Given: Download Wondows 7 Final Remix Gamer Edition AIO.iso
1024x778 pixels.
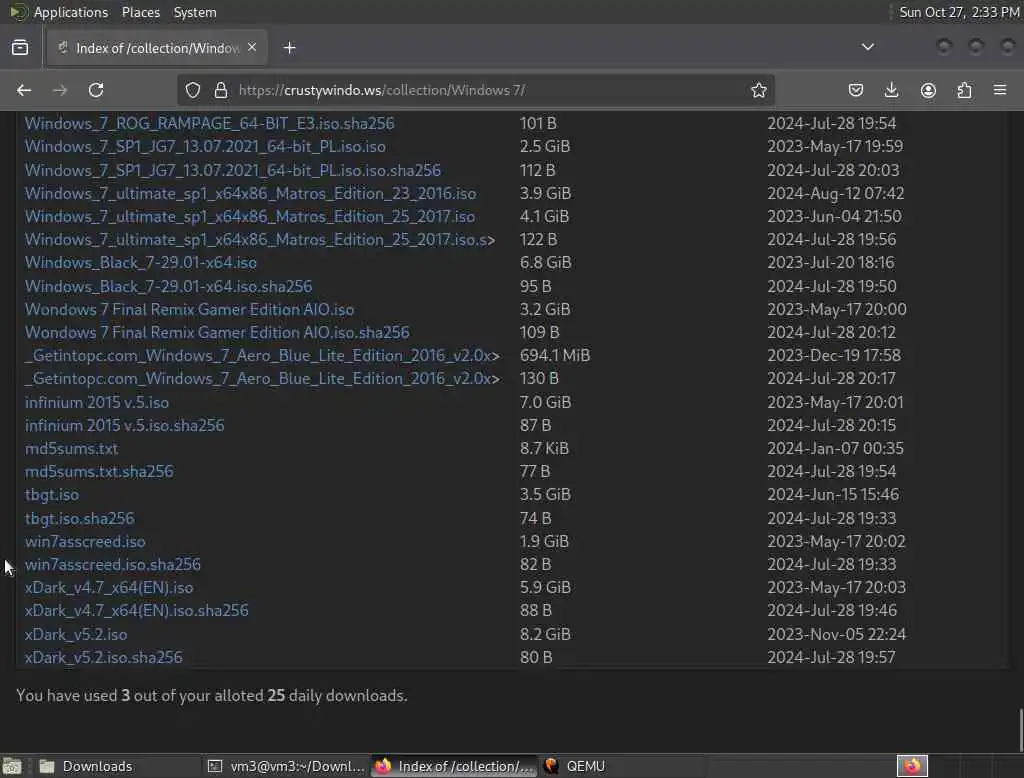Looking at the screenshot, I should click(189, 310).
